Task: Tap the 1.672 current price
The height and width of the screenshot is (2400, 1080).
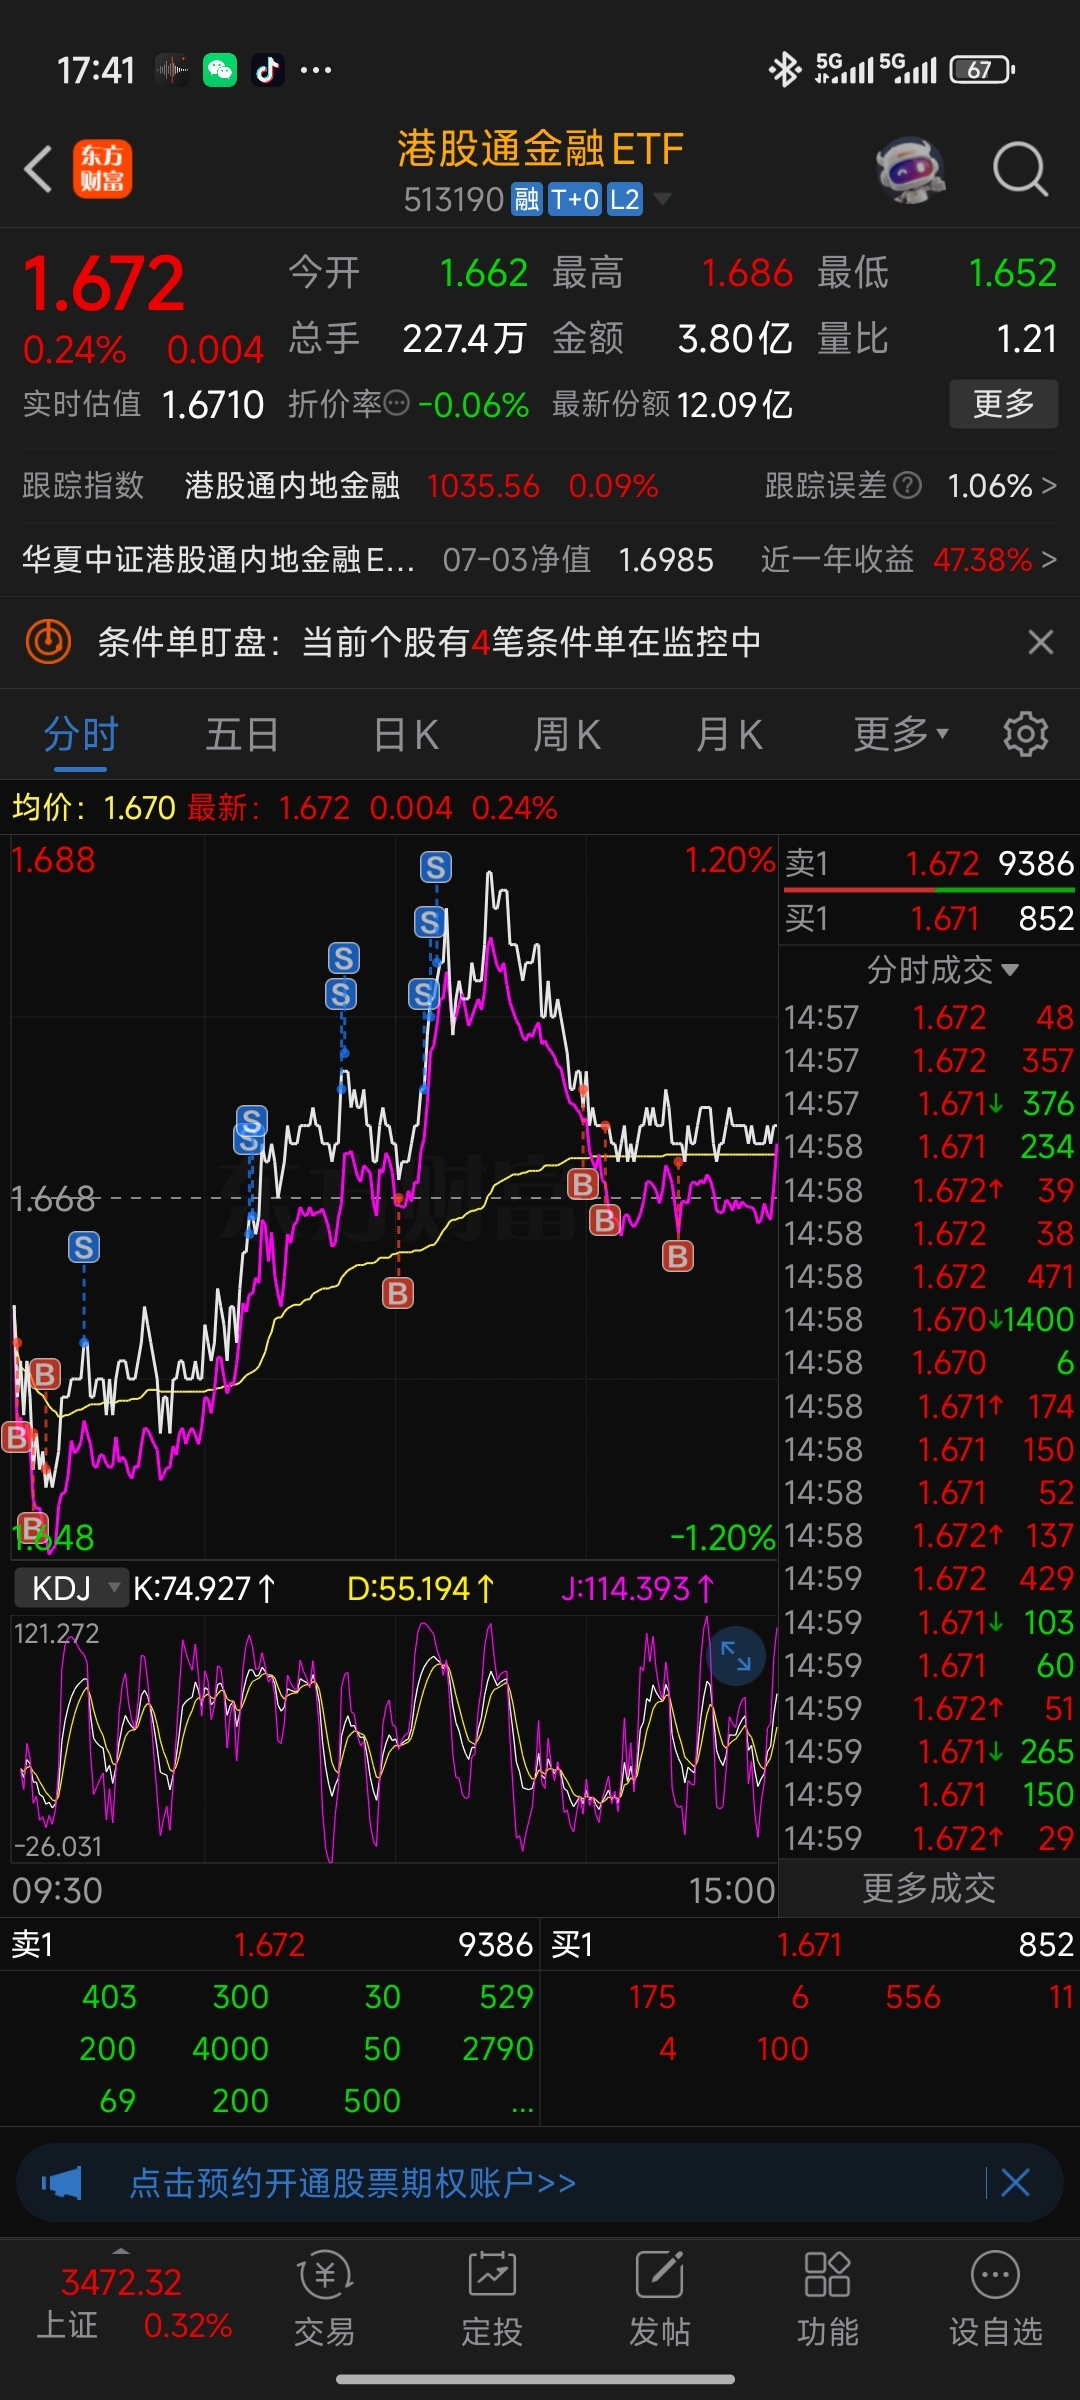Action: point(104,283)
